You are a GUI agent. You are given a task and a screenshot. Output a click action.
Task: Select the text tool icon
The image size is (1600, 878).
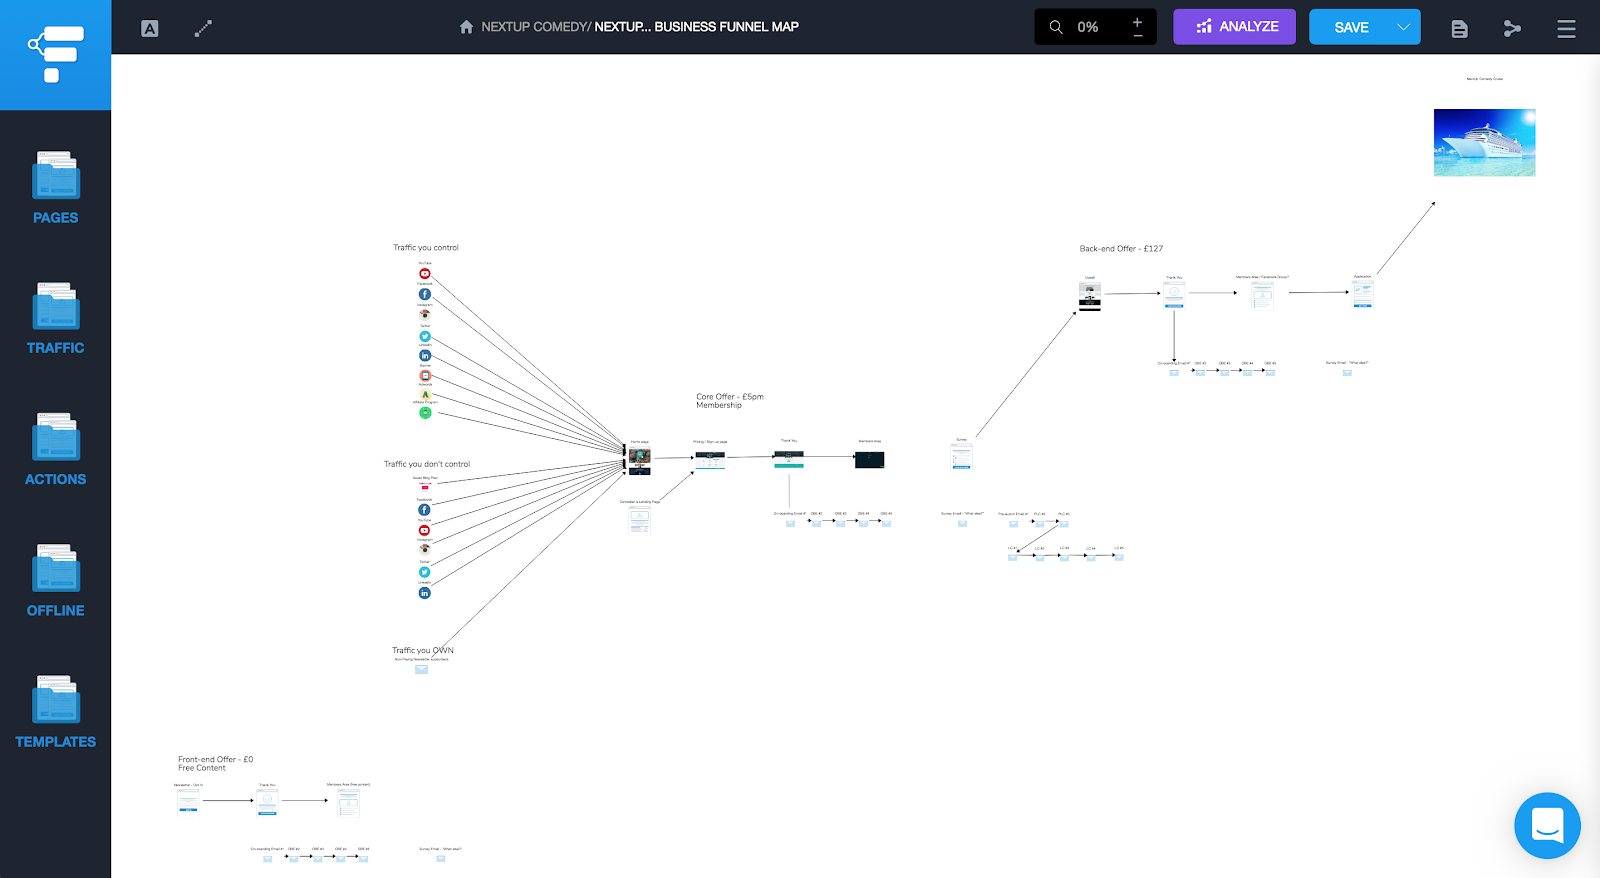pyautogui.click(x=150, y=28)
